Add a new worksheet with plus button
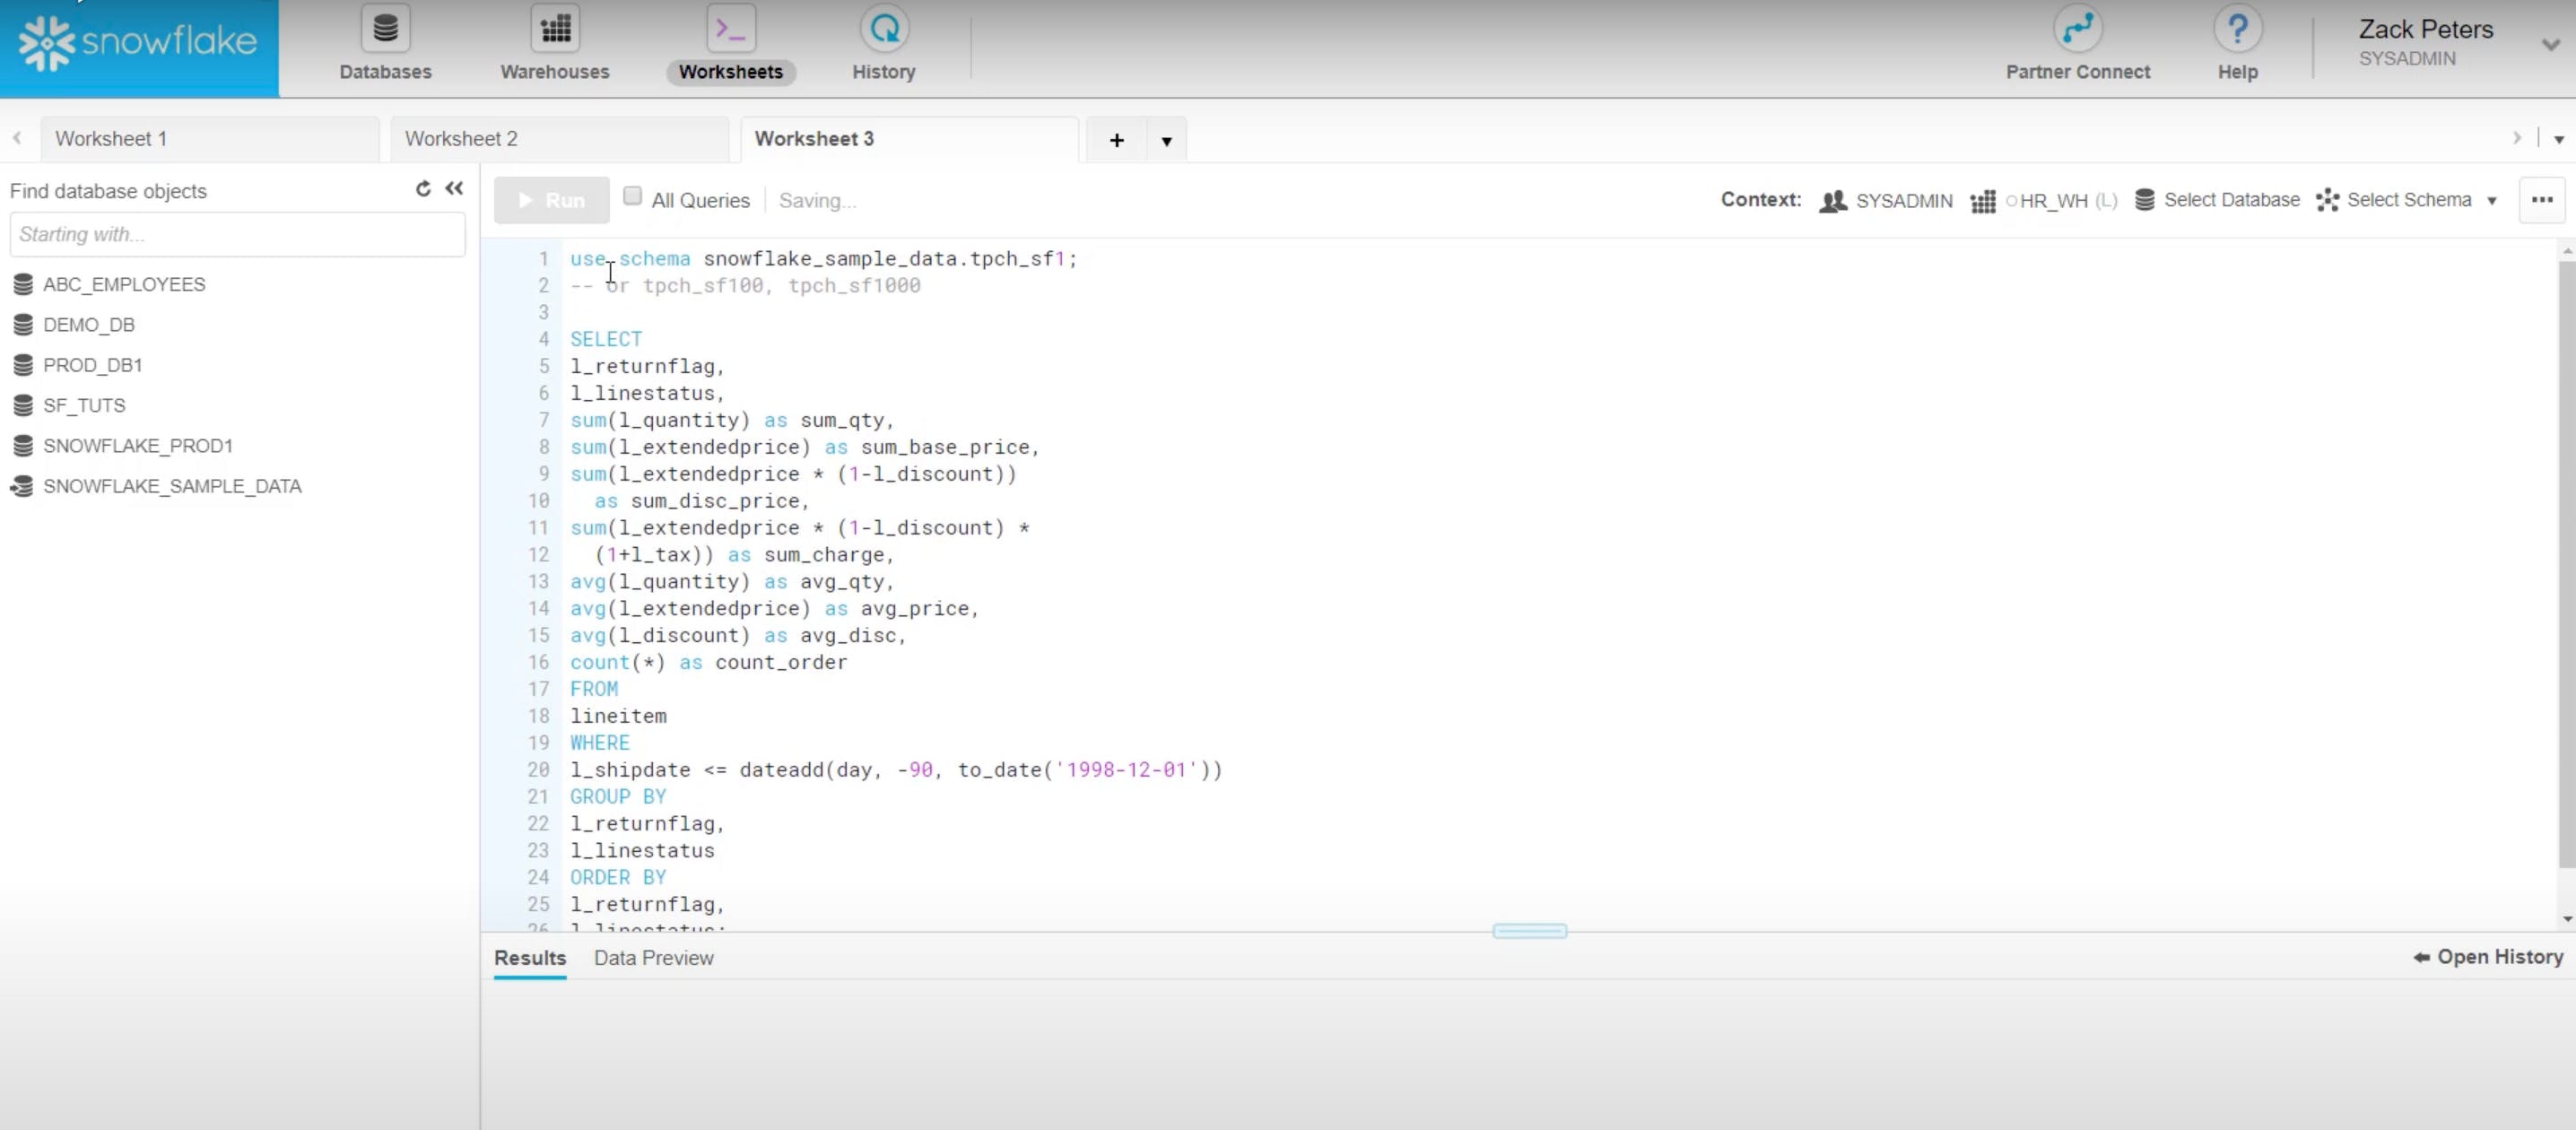 point(1116,141)
